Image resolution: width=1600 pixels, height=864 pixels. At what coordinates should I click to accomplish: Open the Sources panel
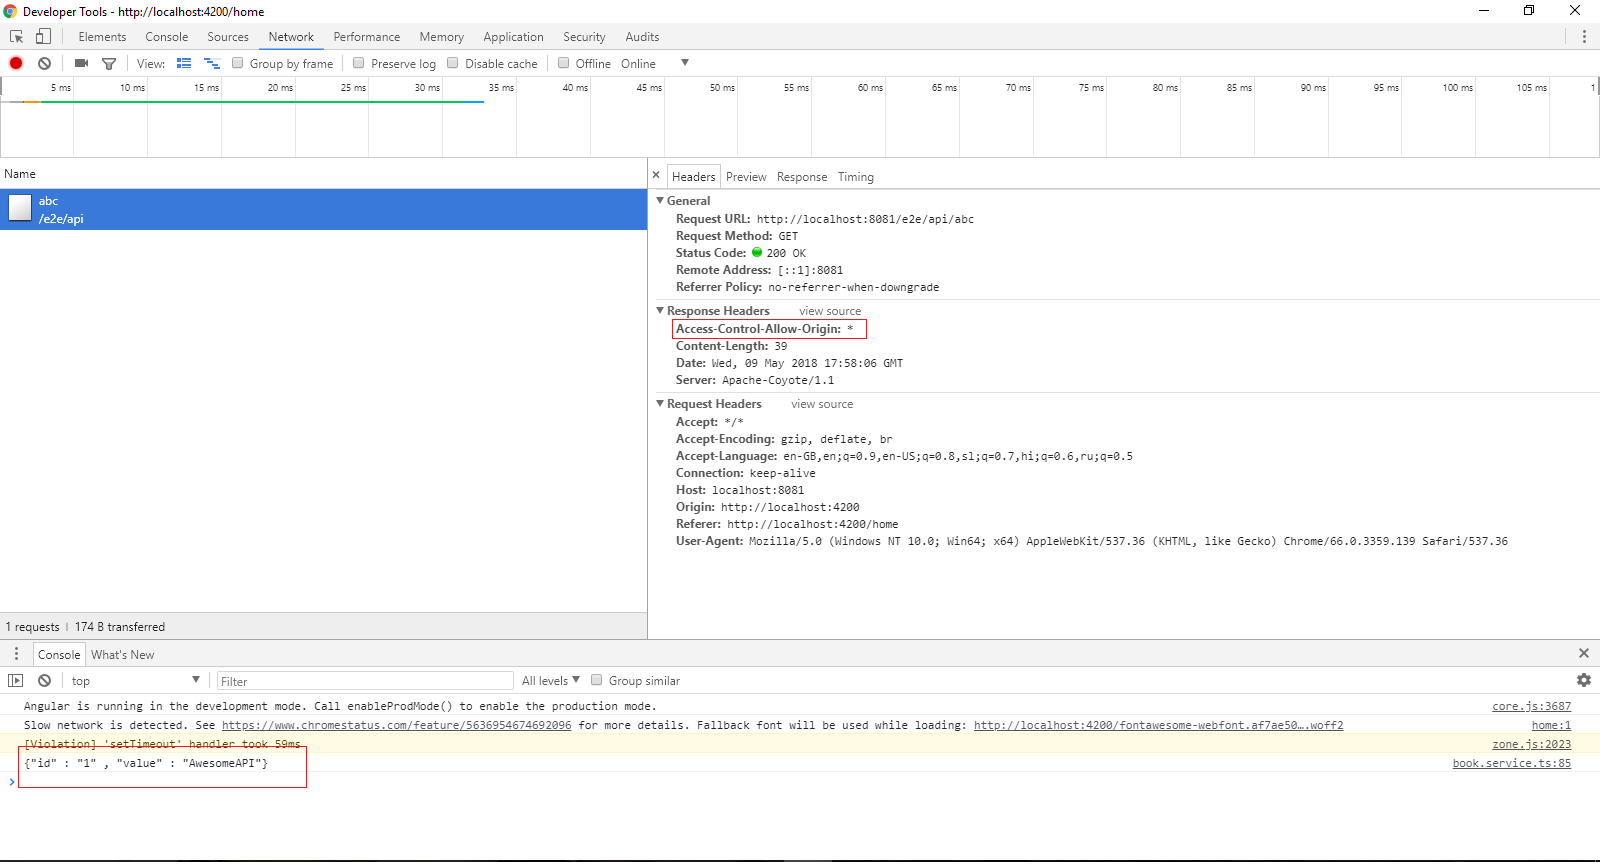tap(228, 37)
